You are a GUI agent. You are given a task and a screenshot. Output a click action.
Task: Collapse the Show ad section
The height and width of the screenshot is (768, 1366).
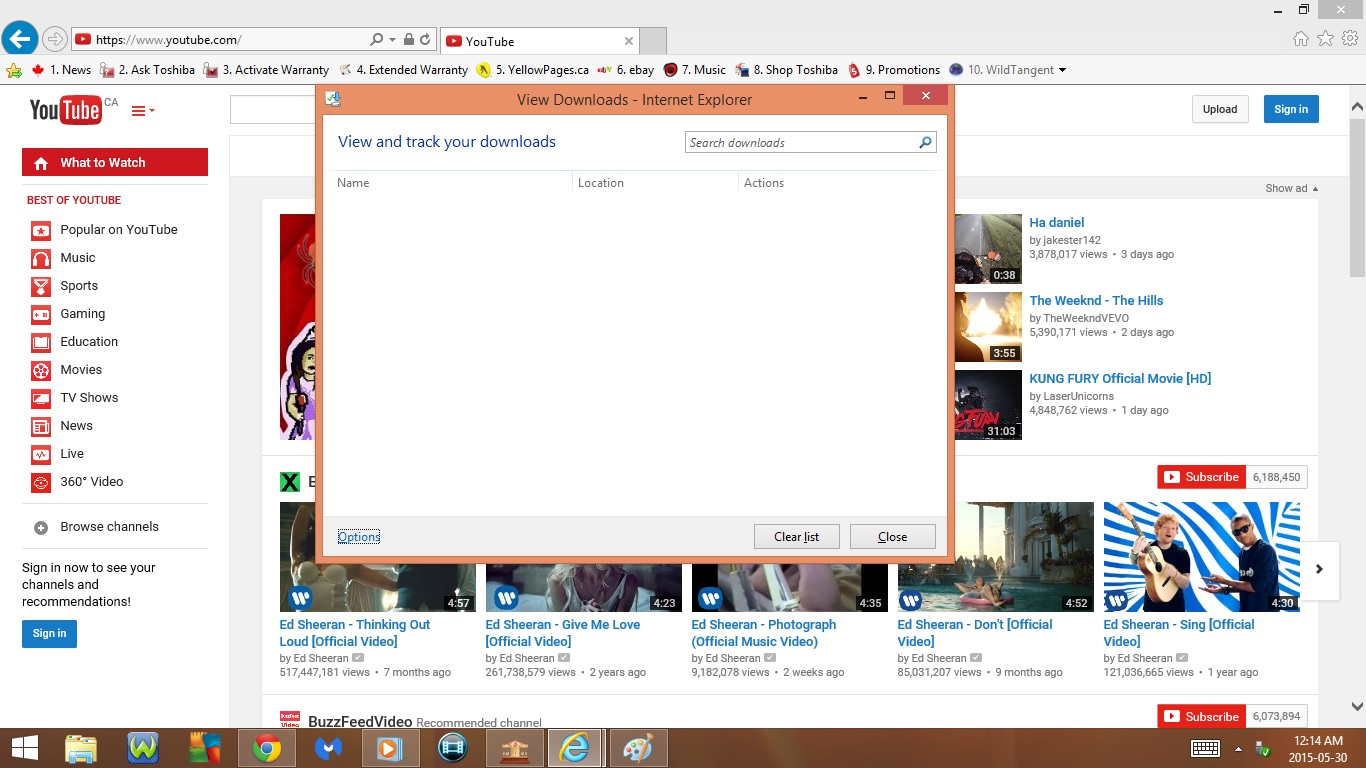(1292, 188)
